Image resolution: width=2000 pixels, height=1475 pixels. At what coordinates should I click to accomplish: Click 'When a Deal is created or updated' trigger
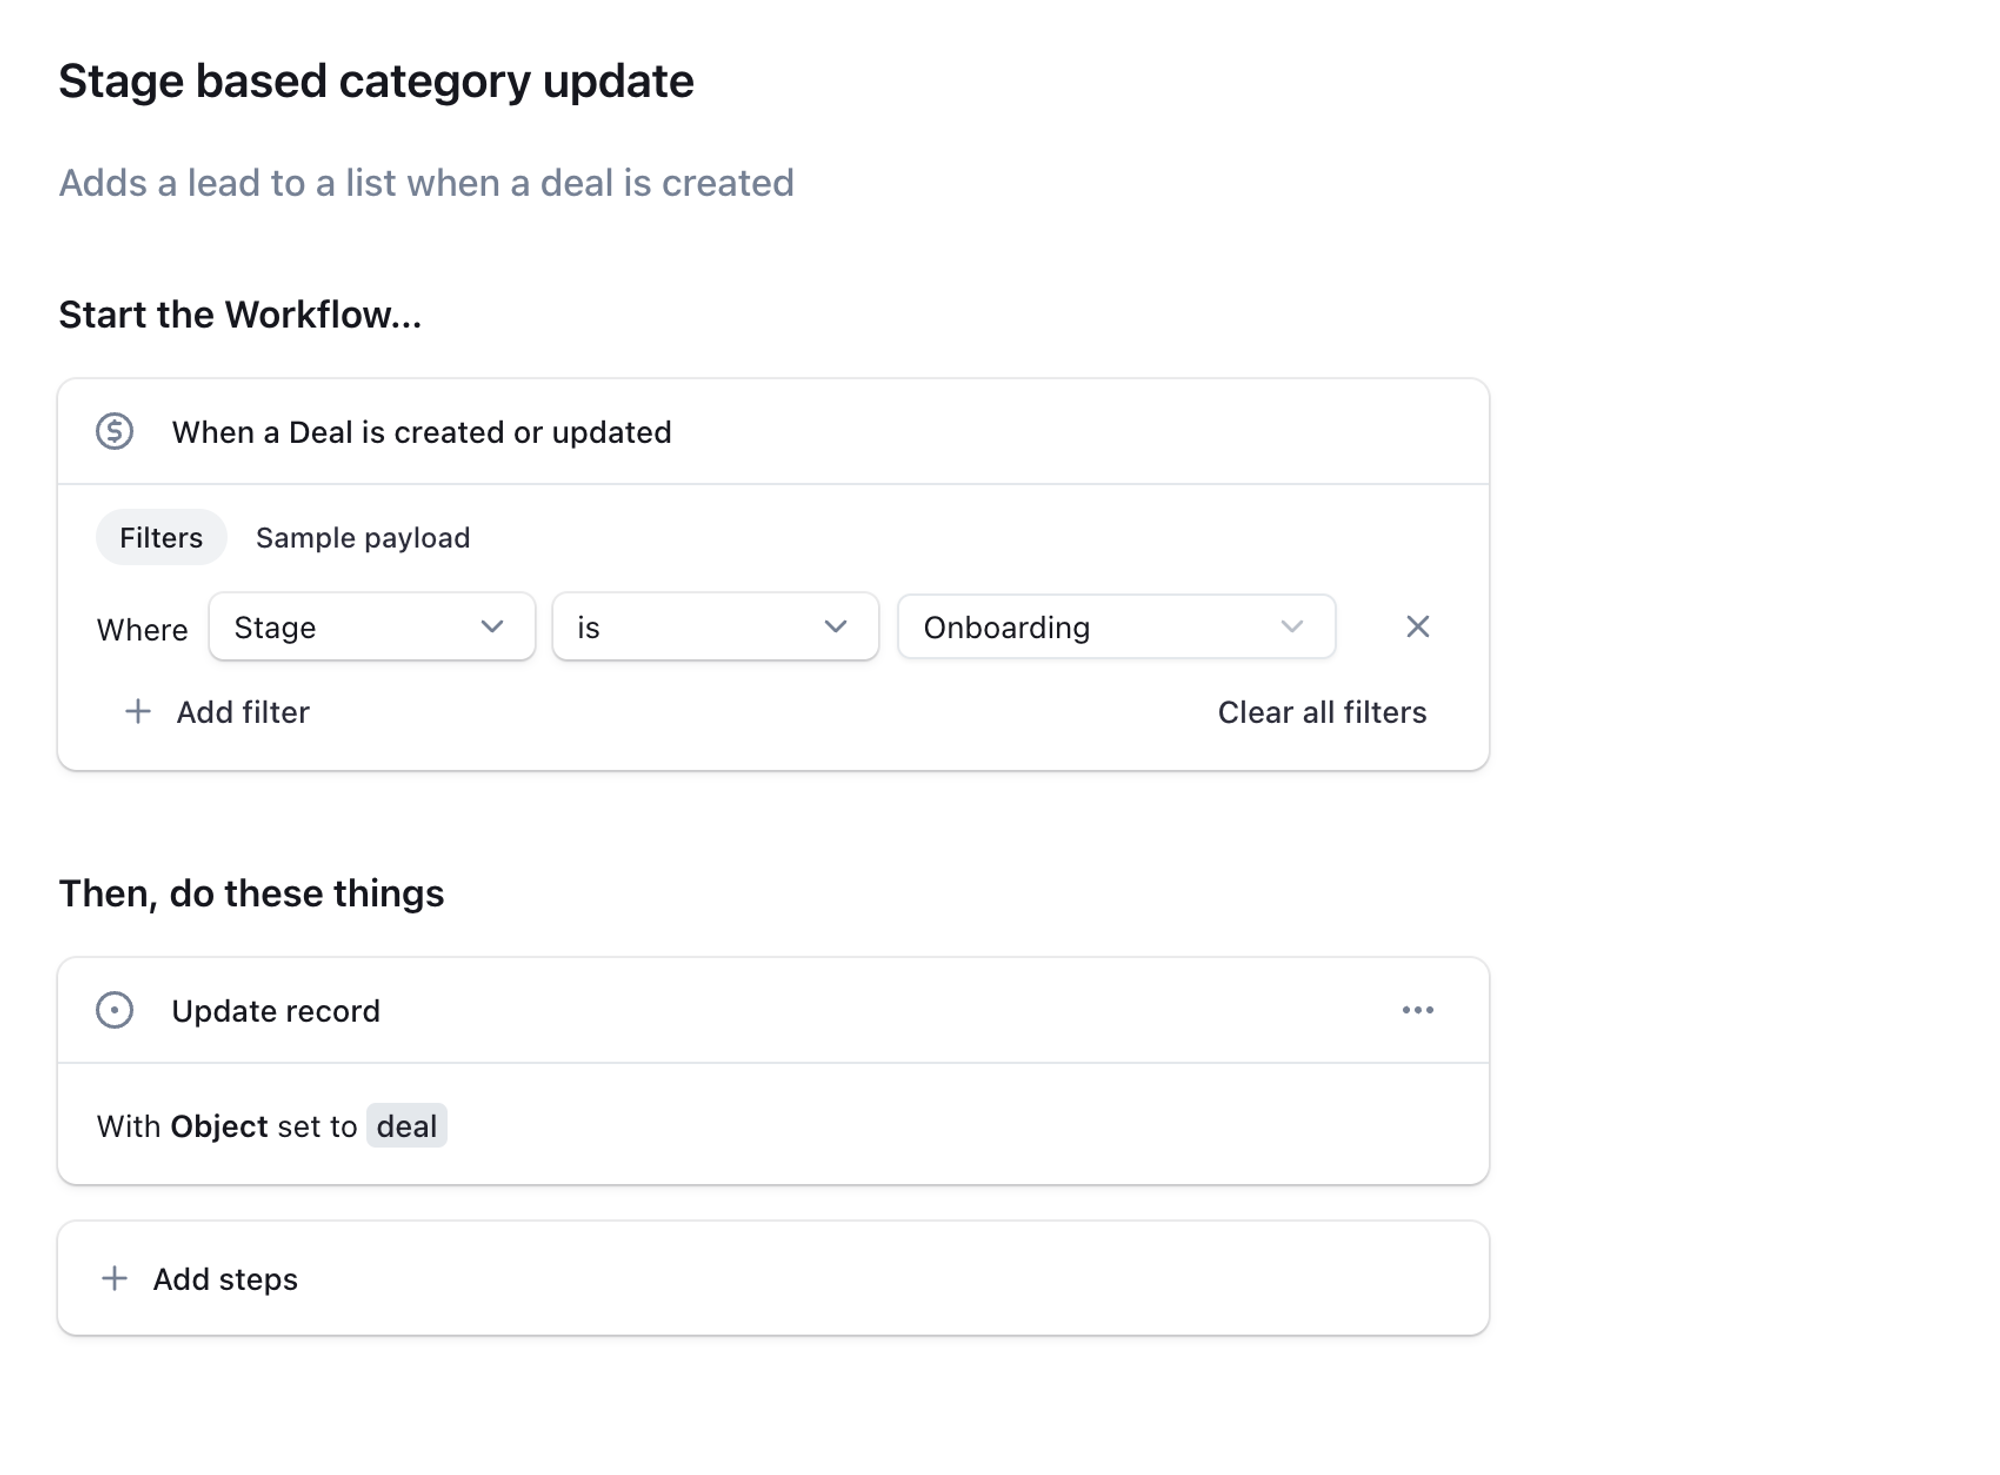click(421, 432)
